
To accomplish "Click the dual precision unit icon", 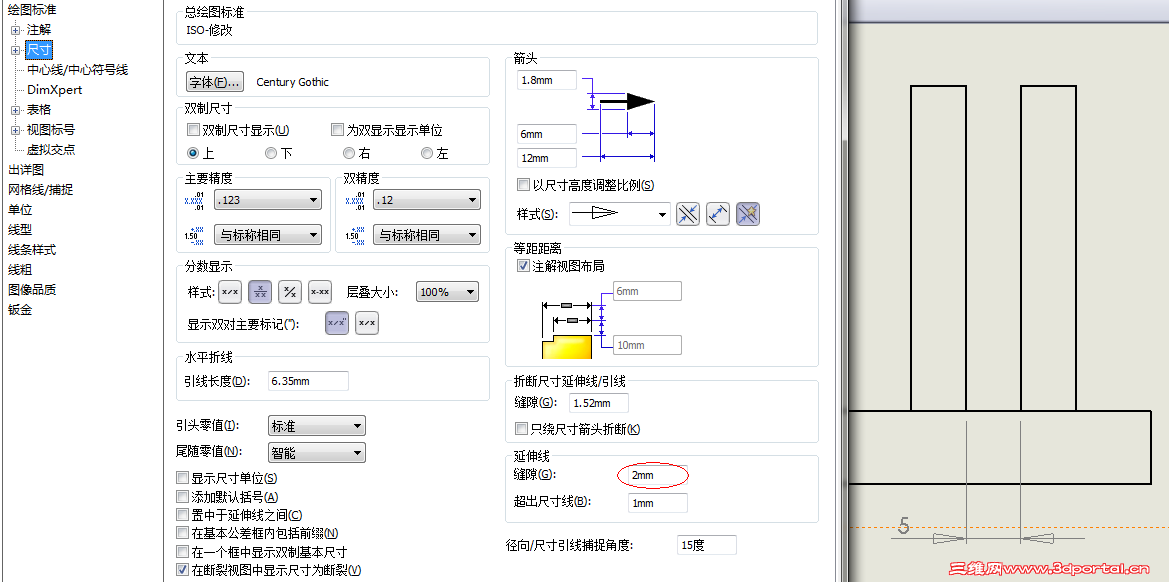I will pyautogui.click(x=355, y=200).
